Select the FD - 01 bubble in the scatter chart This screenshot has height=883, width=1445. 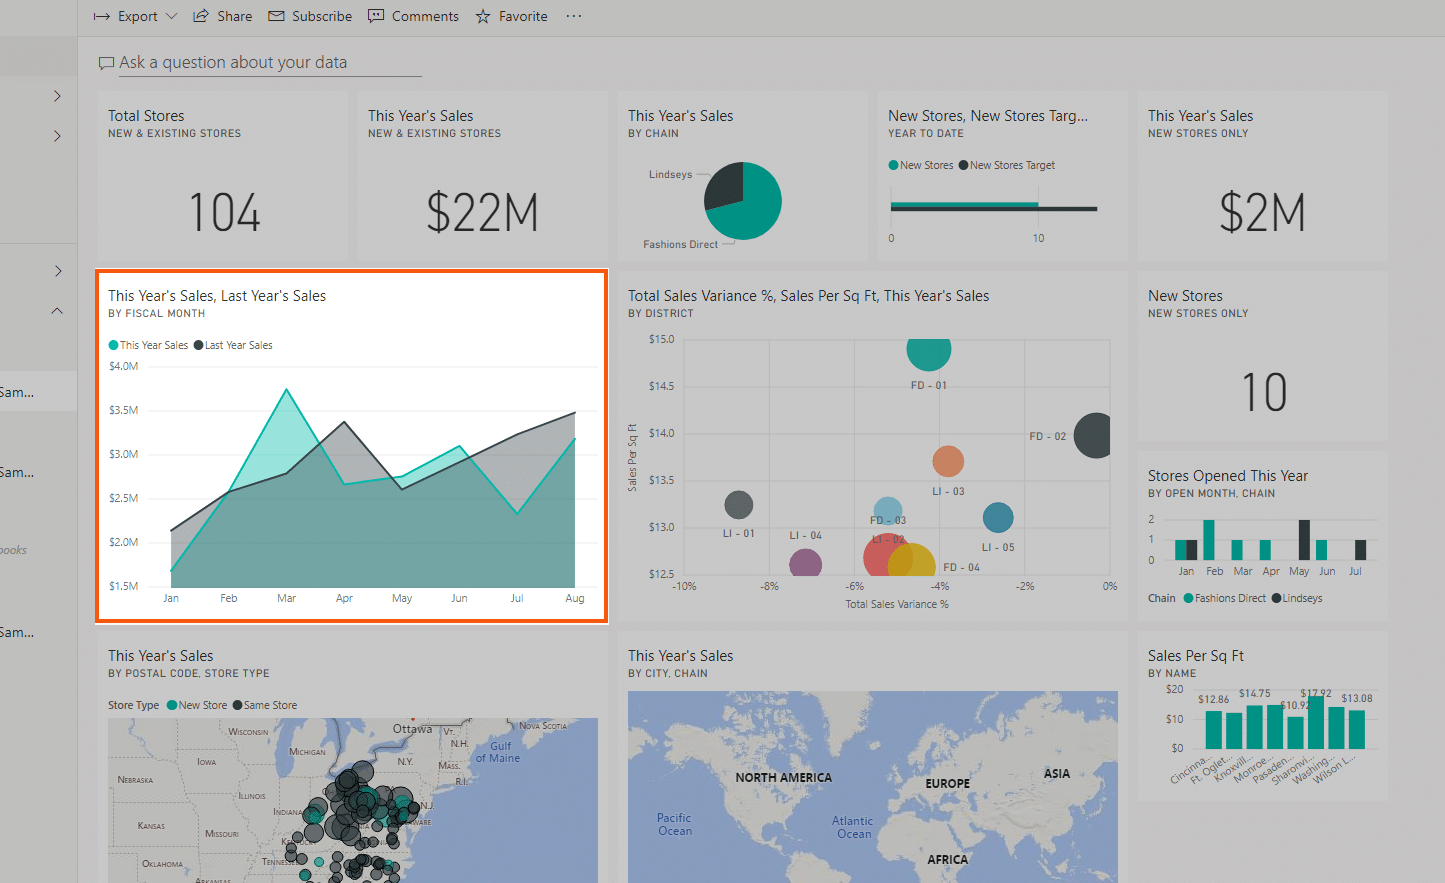[928, 352]
